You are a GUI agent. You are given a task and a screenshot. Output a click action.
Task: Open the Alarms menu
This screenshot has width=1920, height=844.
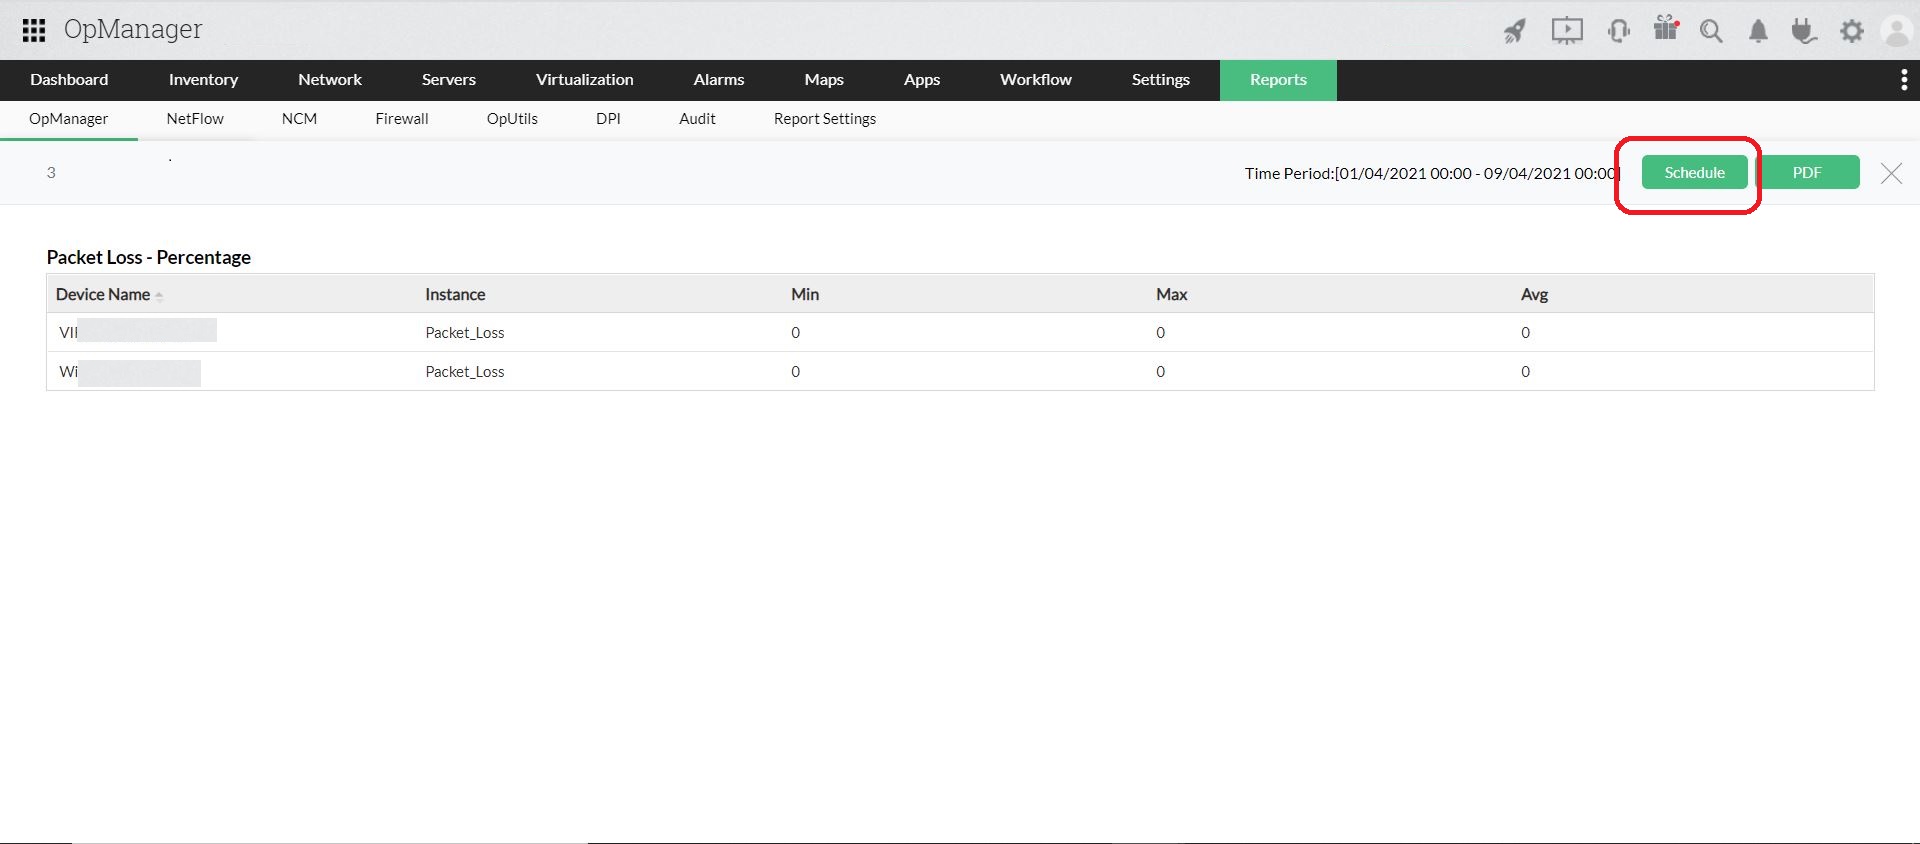[719, 80]
